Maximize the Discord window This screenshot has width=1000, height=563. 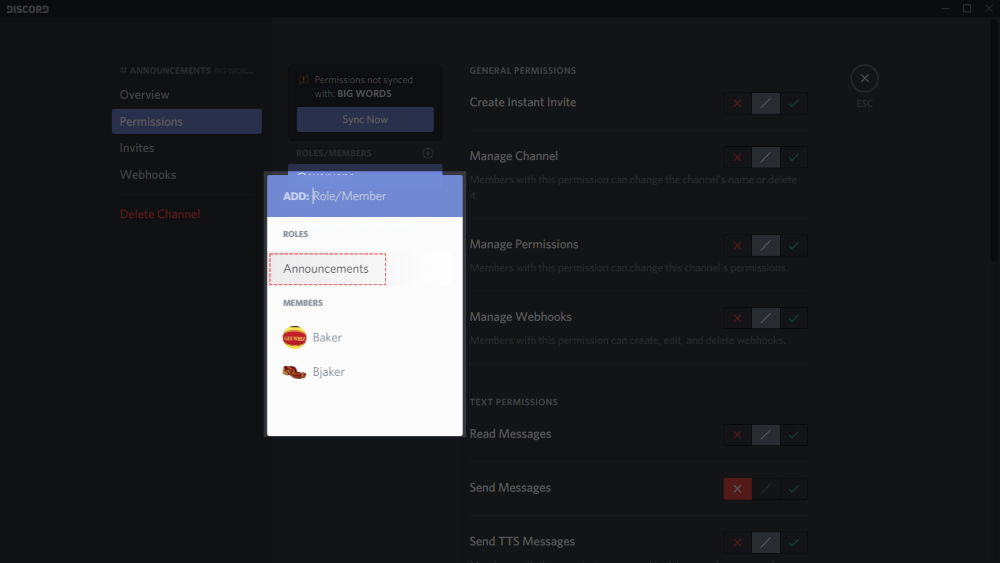point(967,8)
